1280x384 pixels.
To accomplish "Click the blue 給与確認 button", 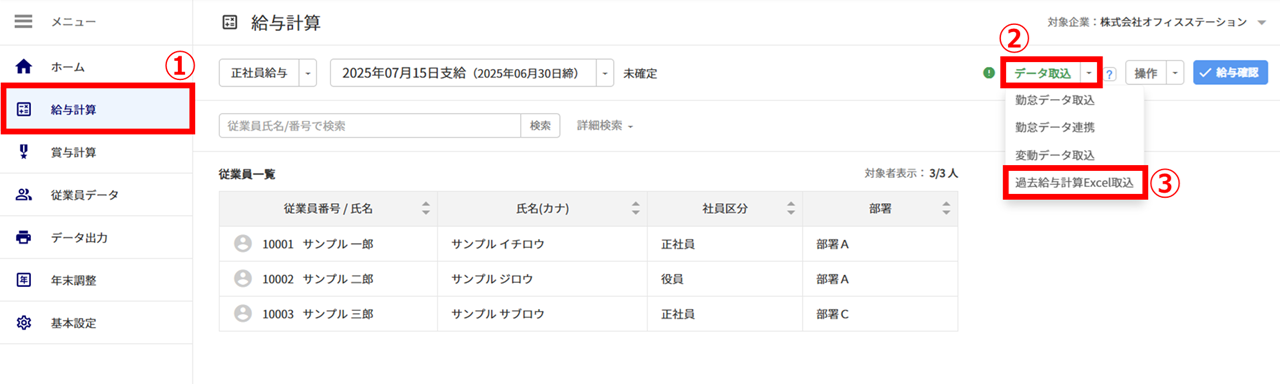I will tap(1230, 73).
